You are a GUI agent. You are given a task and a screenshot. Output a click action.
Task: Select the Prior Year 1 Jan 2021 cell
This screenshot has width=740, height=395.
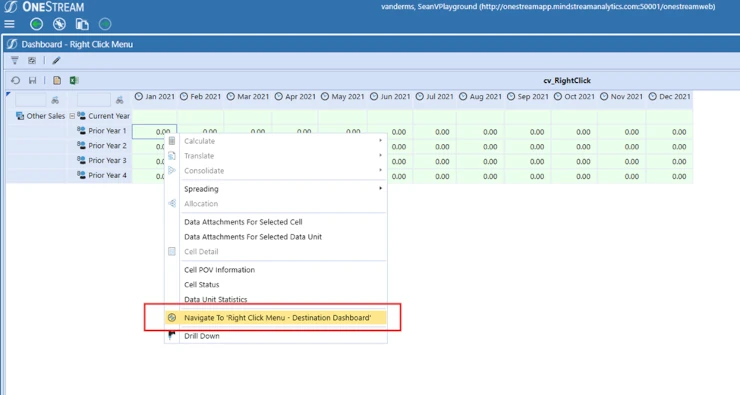click(x=155, y=132)
